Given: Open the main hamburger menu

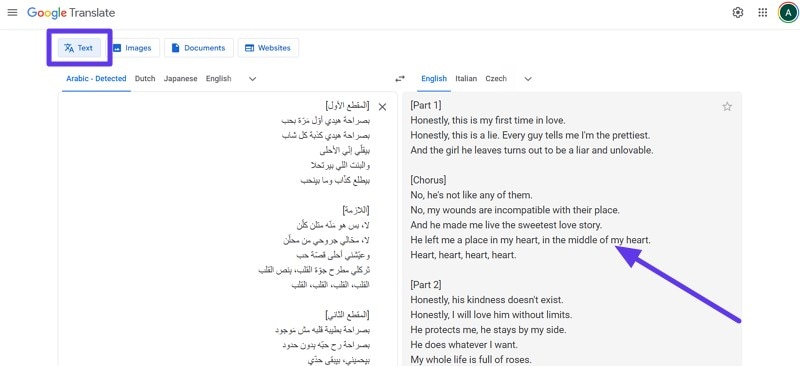Looking at the screenshot, I should 12,12.
